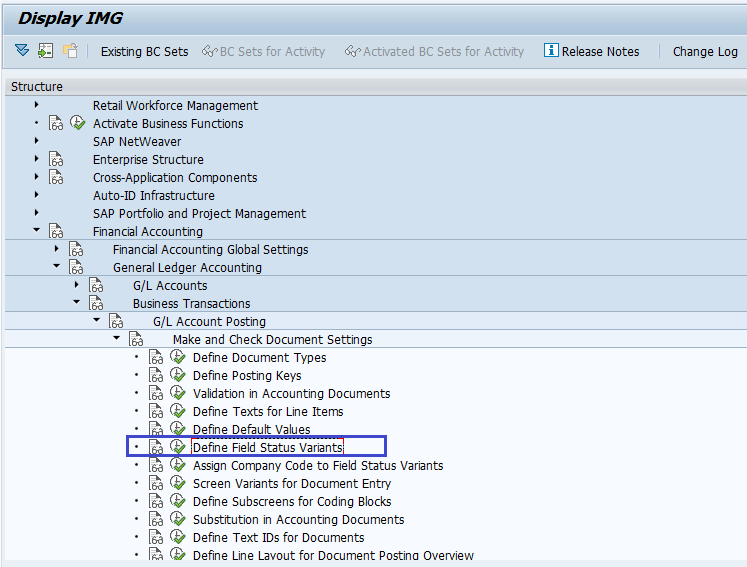Open documentation icon for G/L Account Posting
The width and height of the screenshot is (747, 567).
coord(116,321)
